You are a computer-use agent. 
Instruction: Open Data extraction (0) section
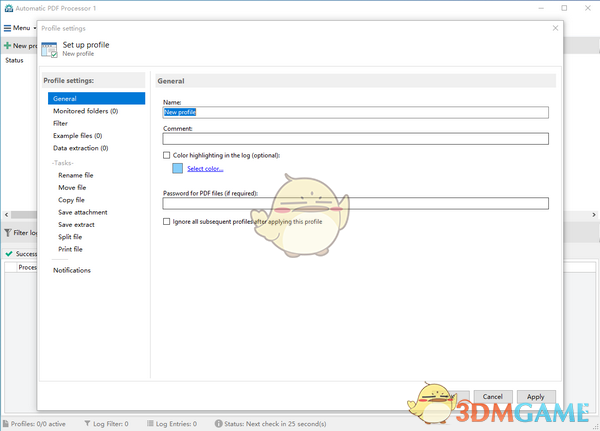click(x=80, y=148)
